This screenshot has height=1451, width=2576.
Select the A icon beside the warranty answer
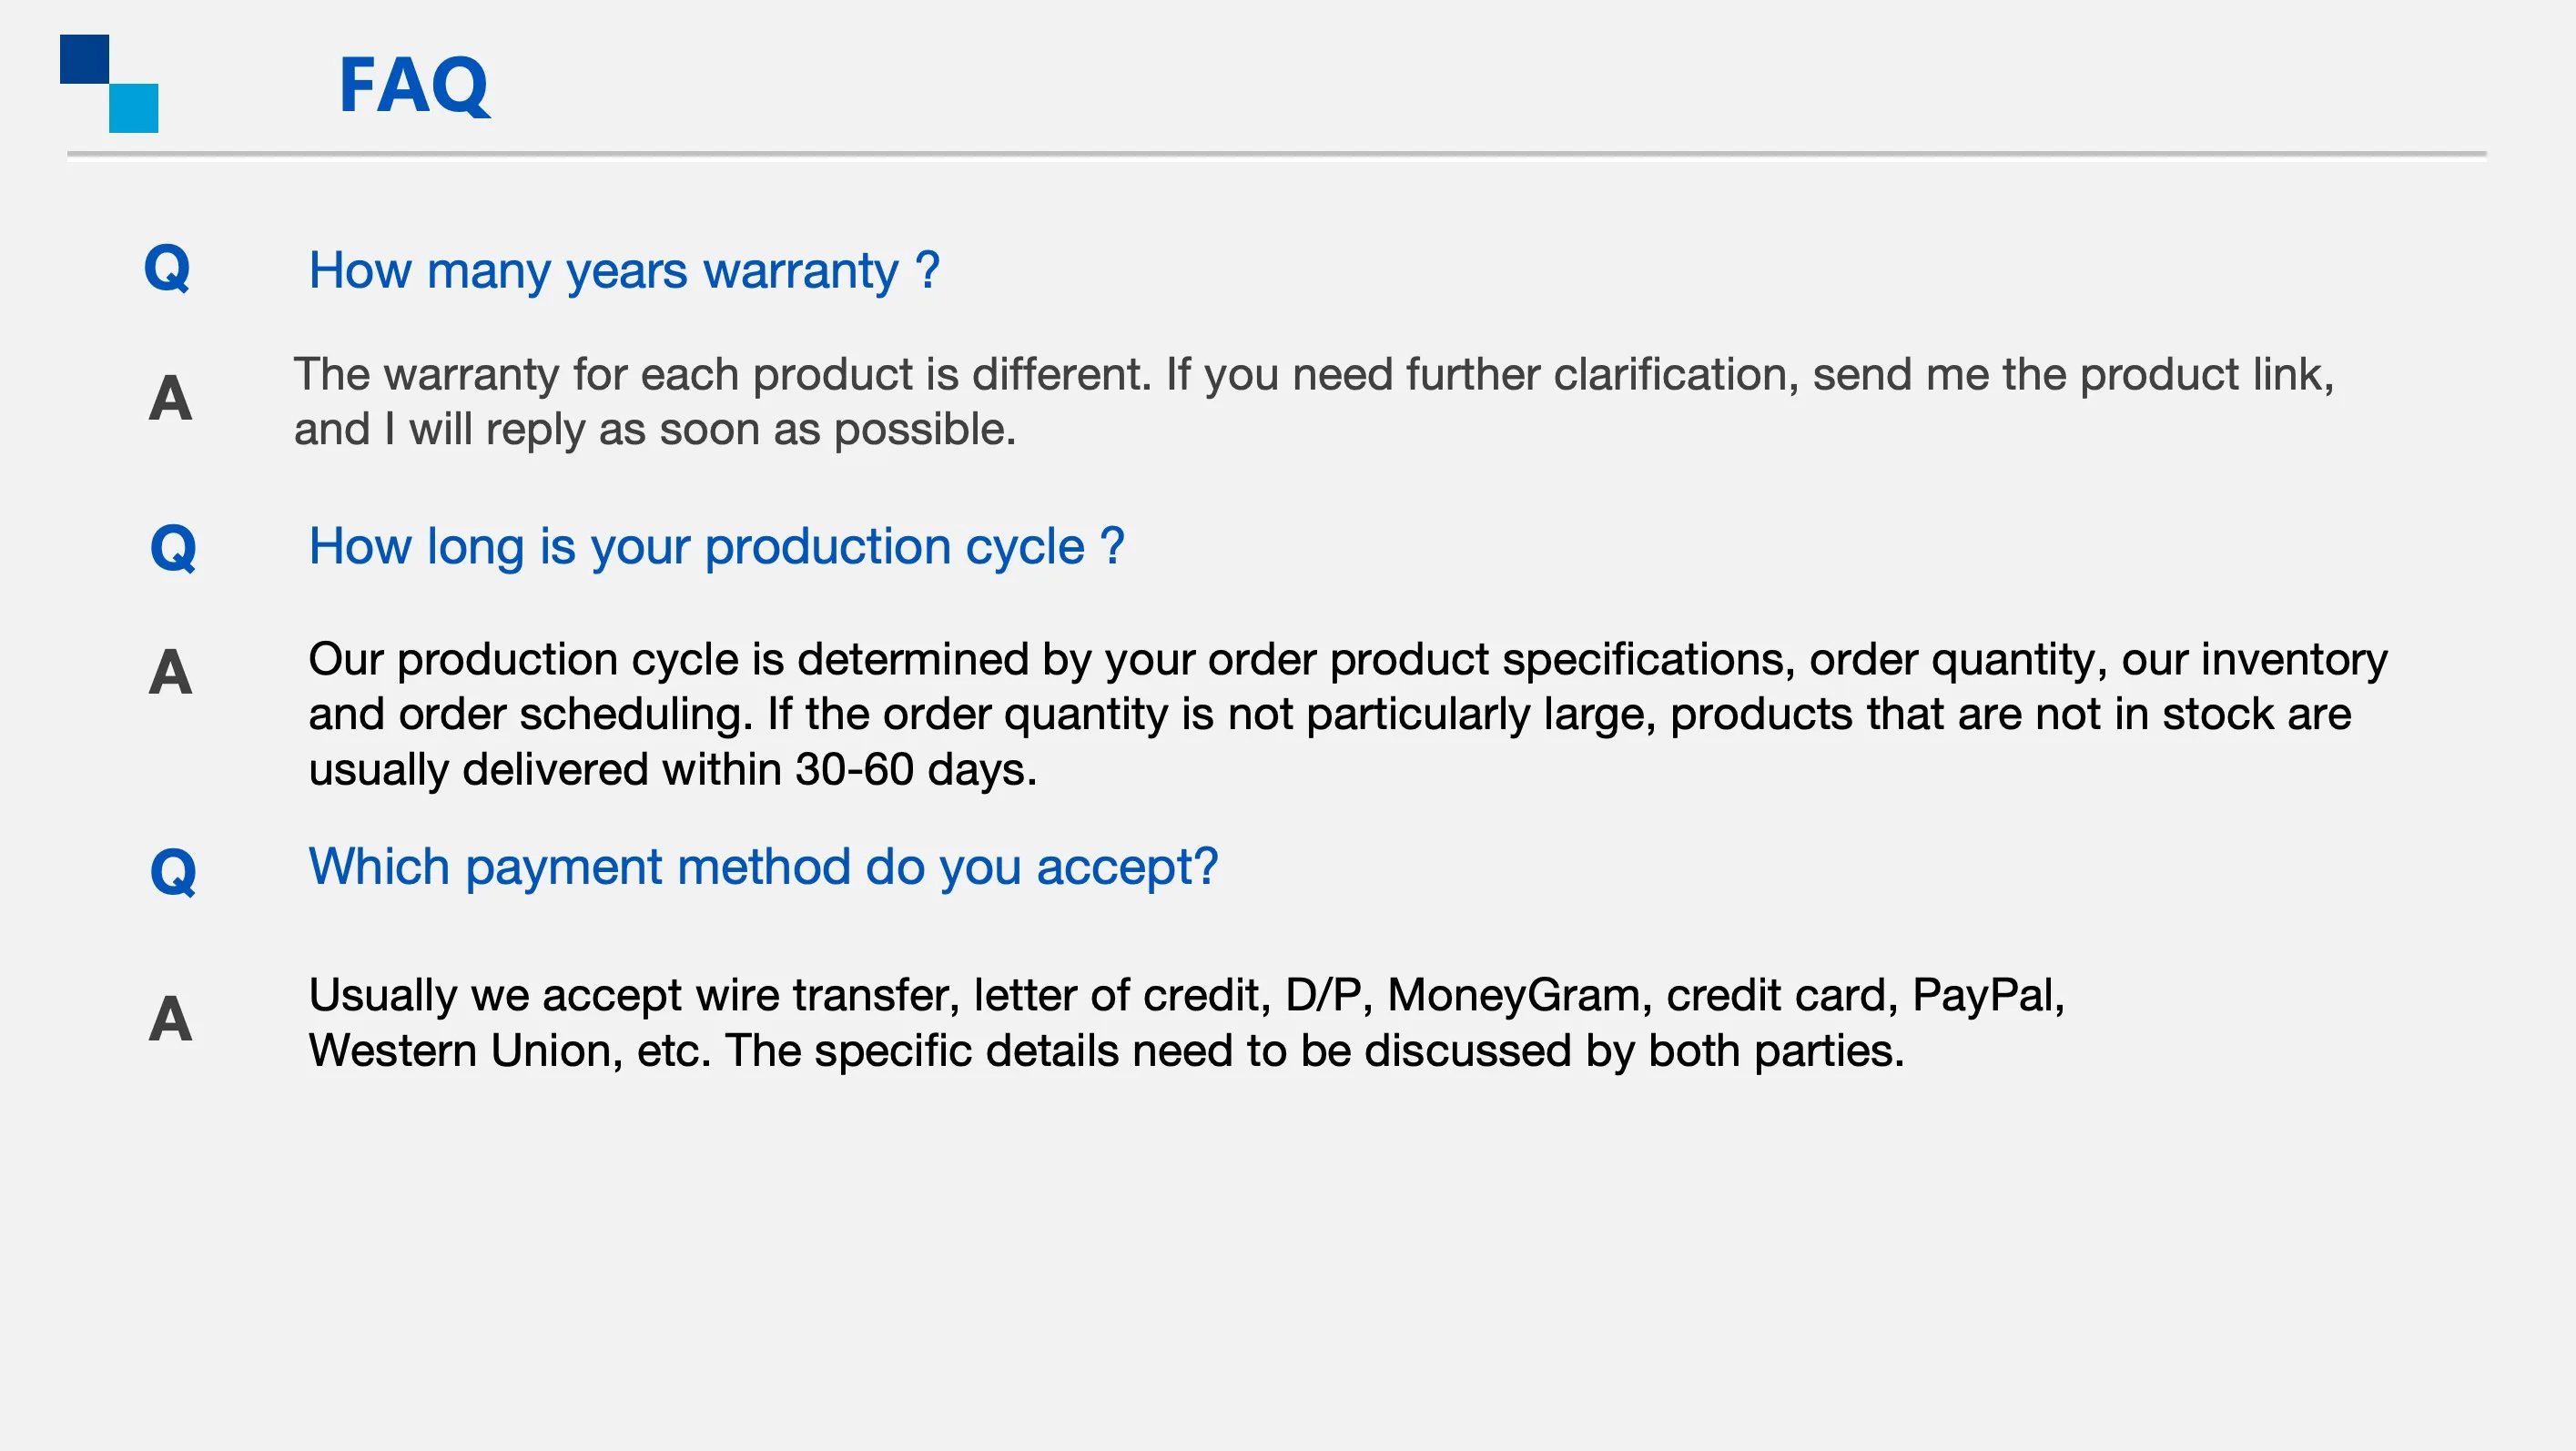coord(170,398)
